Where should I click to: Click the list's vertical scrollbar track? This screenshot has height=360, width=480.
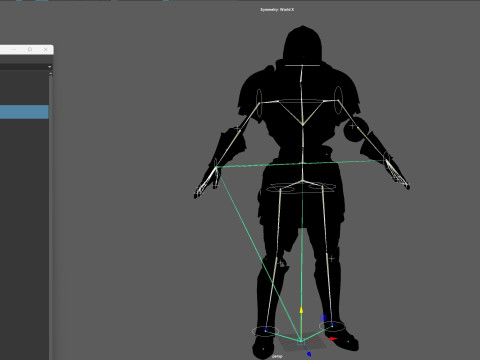pos(51,217)
